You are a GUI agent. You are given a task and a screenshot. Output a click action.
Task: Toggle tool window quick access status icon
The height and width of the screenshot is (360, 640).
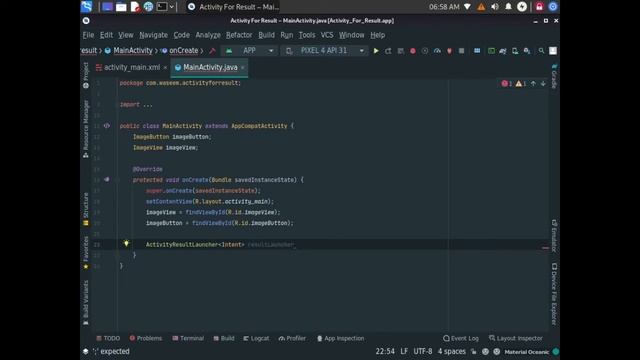click(85, 351)
